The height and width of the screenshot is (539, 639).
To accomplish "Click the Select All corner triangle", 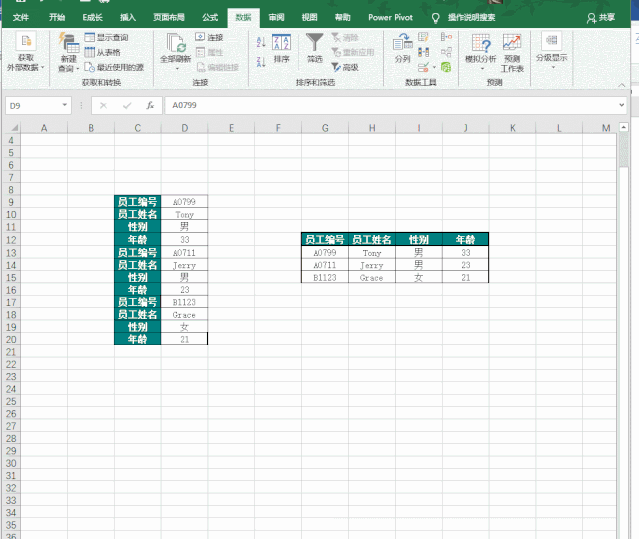I will pyautogui.click(x=14, y=128).
